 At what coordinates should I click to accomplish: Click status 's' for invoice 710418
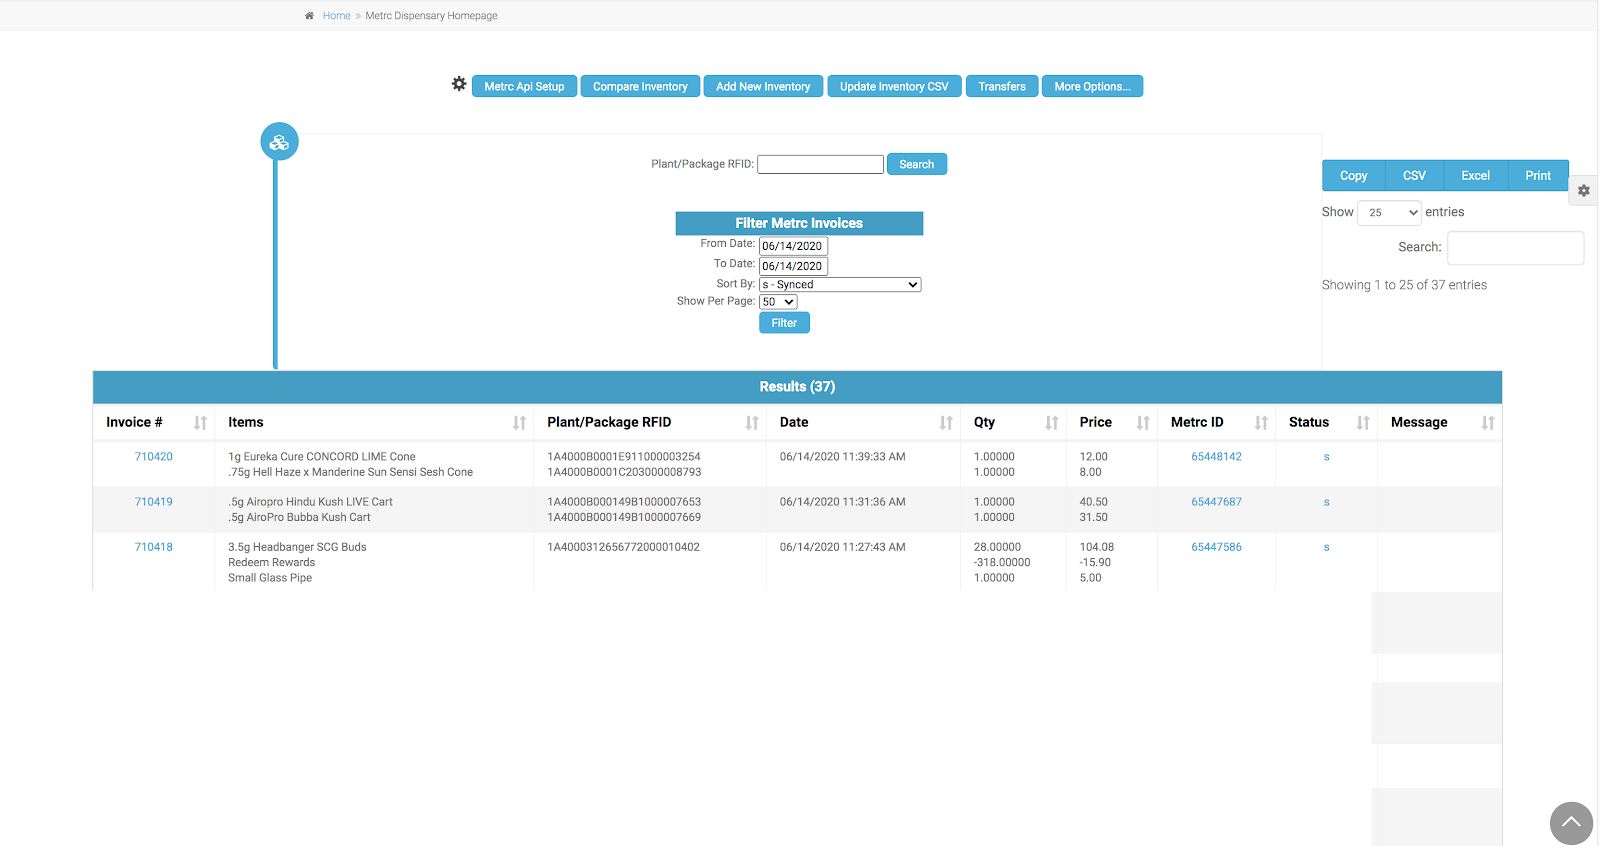1327,547
